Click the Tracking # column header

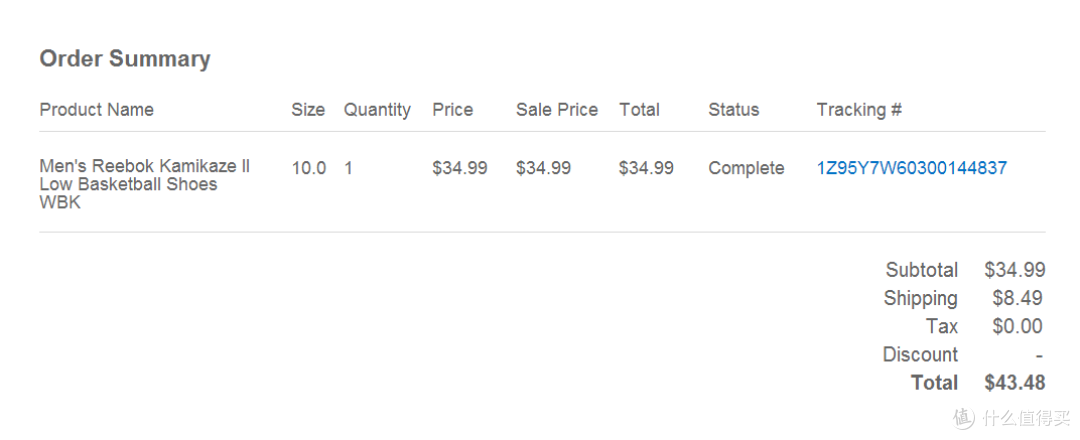(859, 109)
